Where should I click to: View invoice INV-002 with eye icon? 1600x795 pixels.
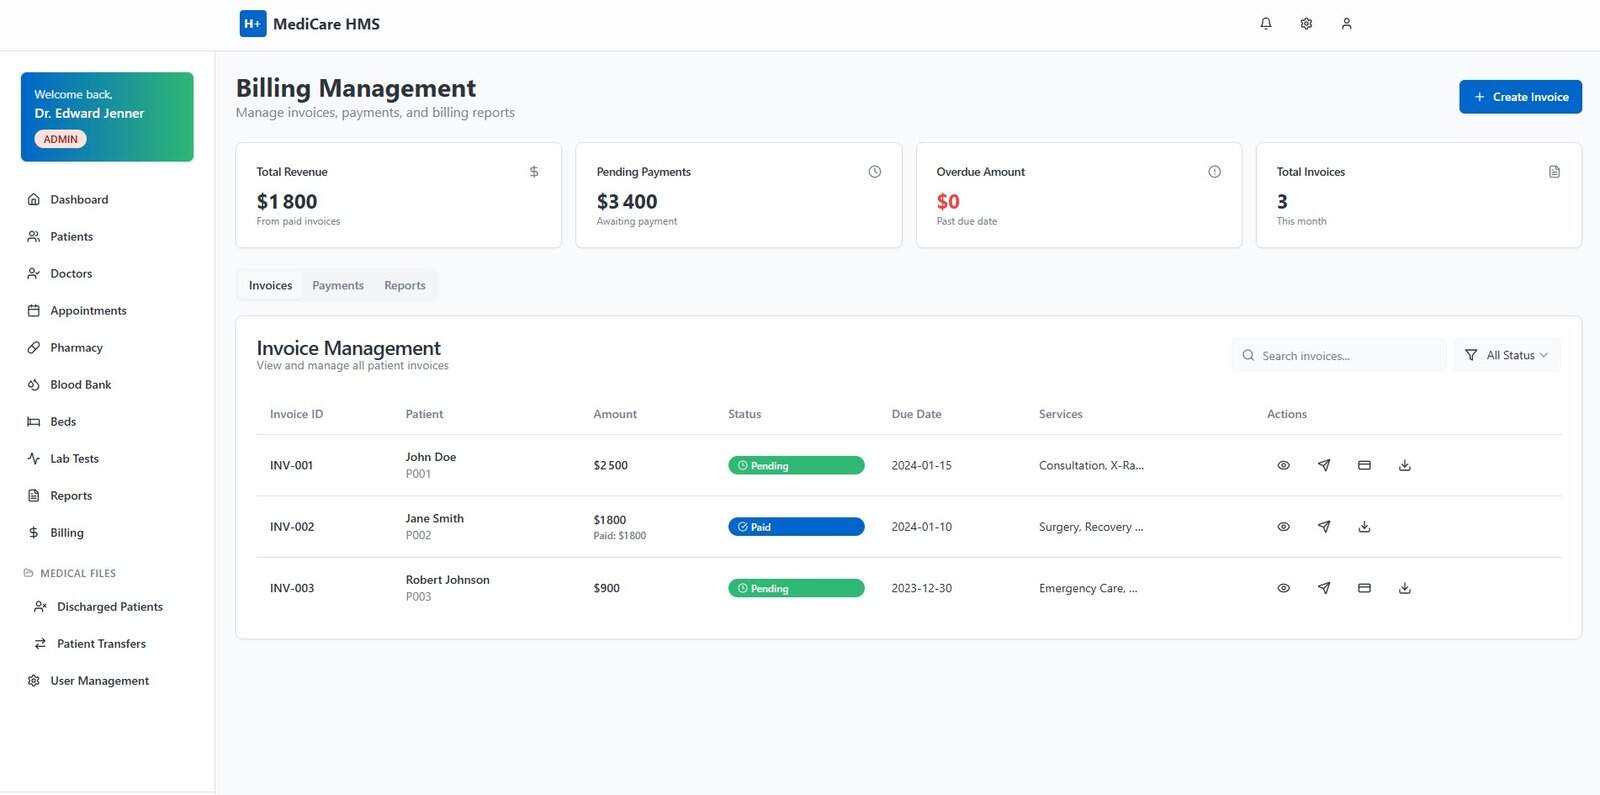[x=1284, y=527]
